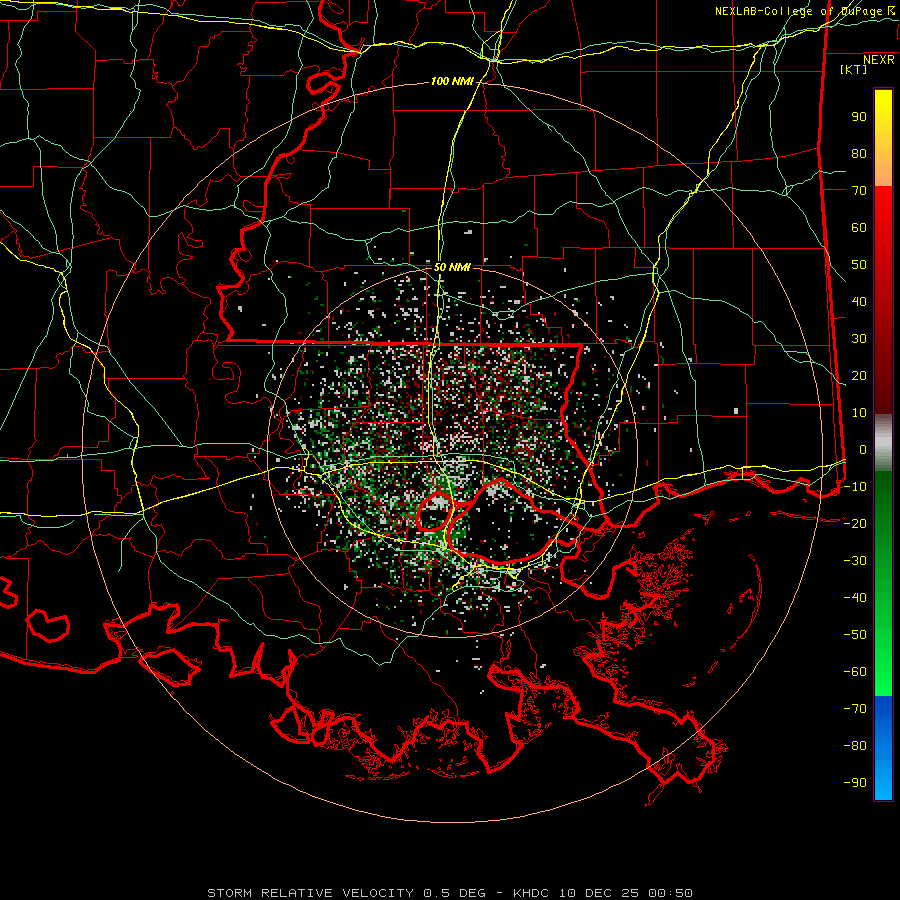Click the -60 value on the velocity scale

click(855, 672)
